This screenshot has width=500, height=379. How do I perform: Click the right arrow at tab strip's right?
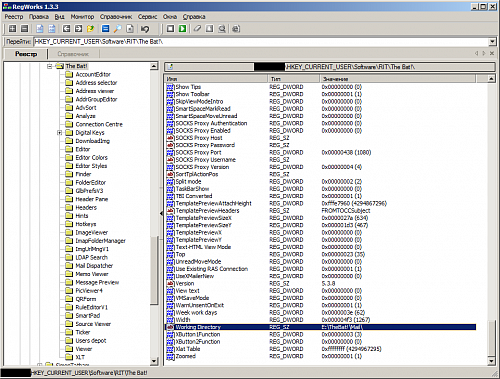[484, 53]
